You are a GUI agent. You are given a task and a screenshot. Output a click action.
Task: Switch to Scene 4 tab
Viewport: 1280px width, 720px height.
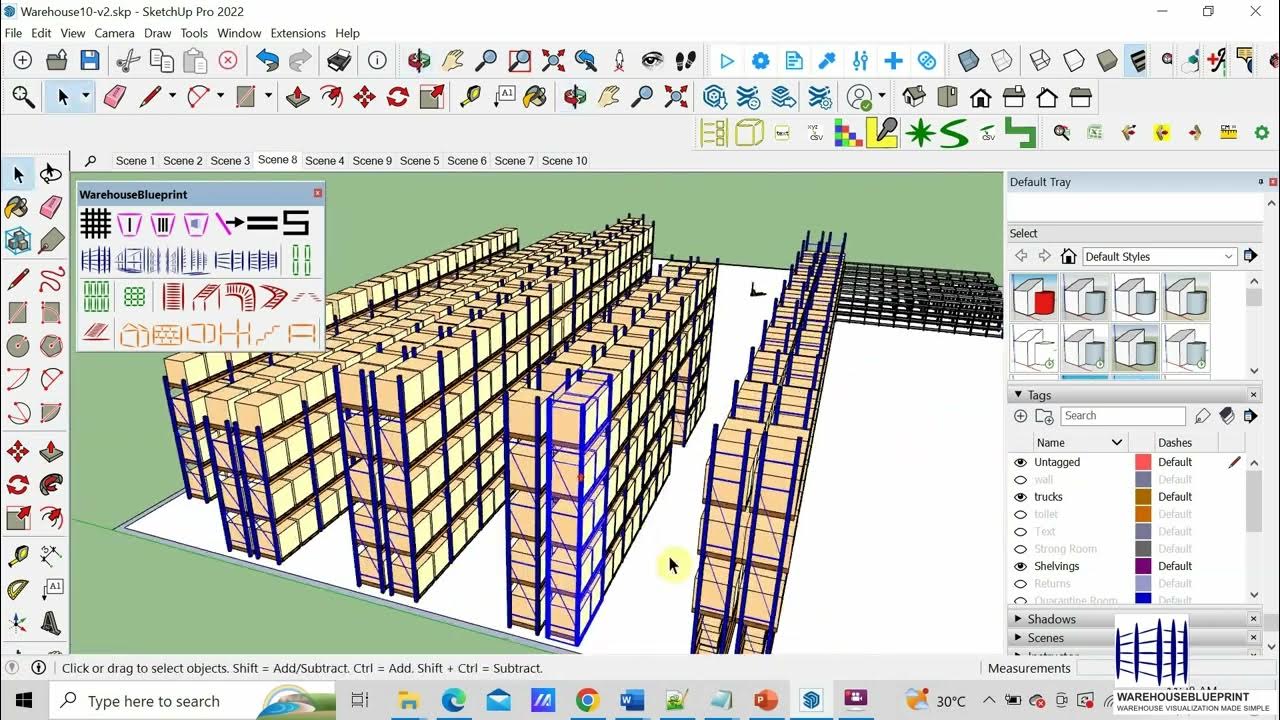click(325, 161)
